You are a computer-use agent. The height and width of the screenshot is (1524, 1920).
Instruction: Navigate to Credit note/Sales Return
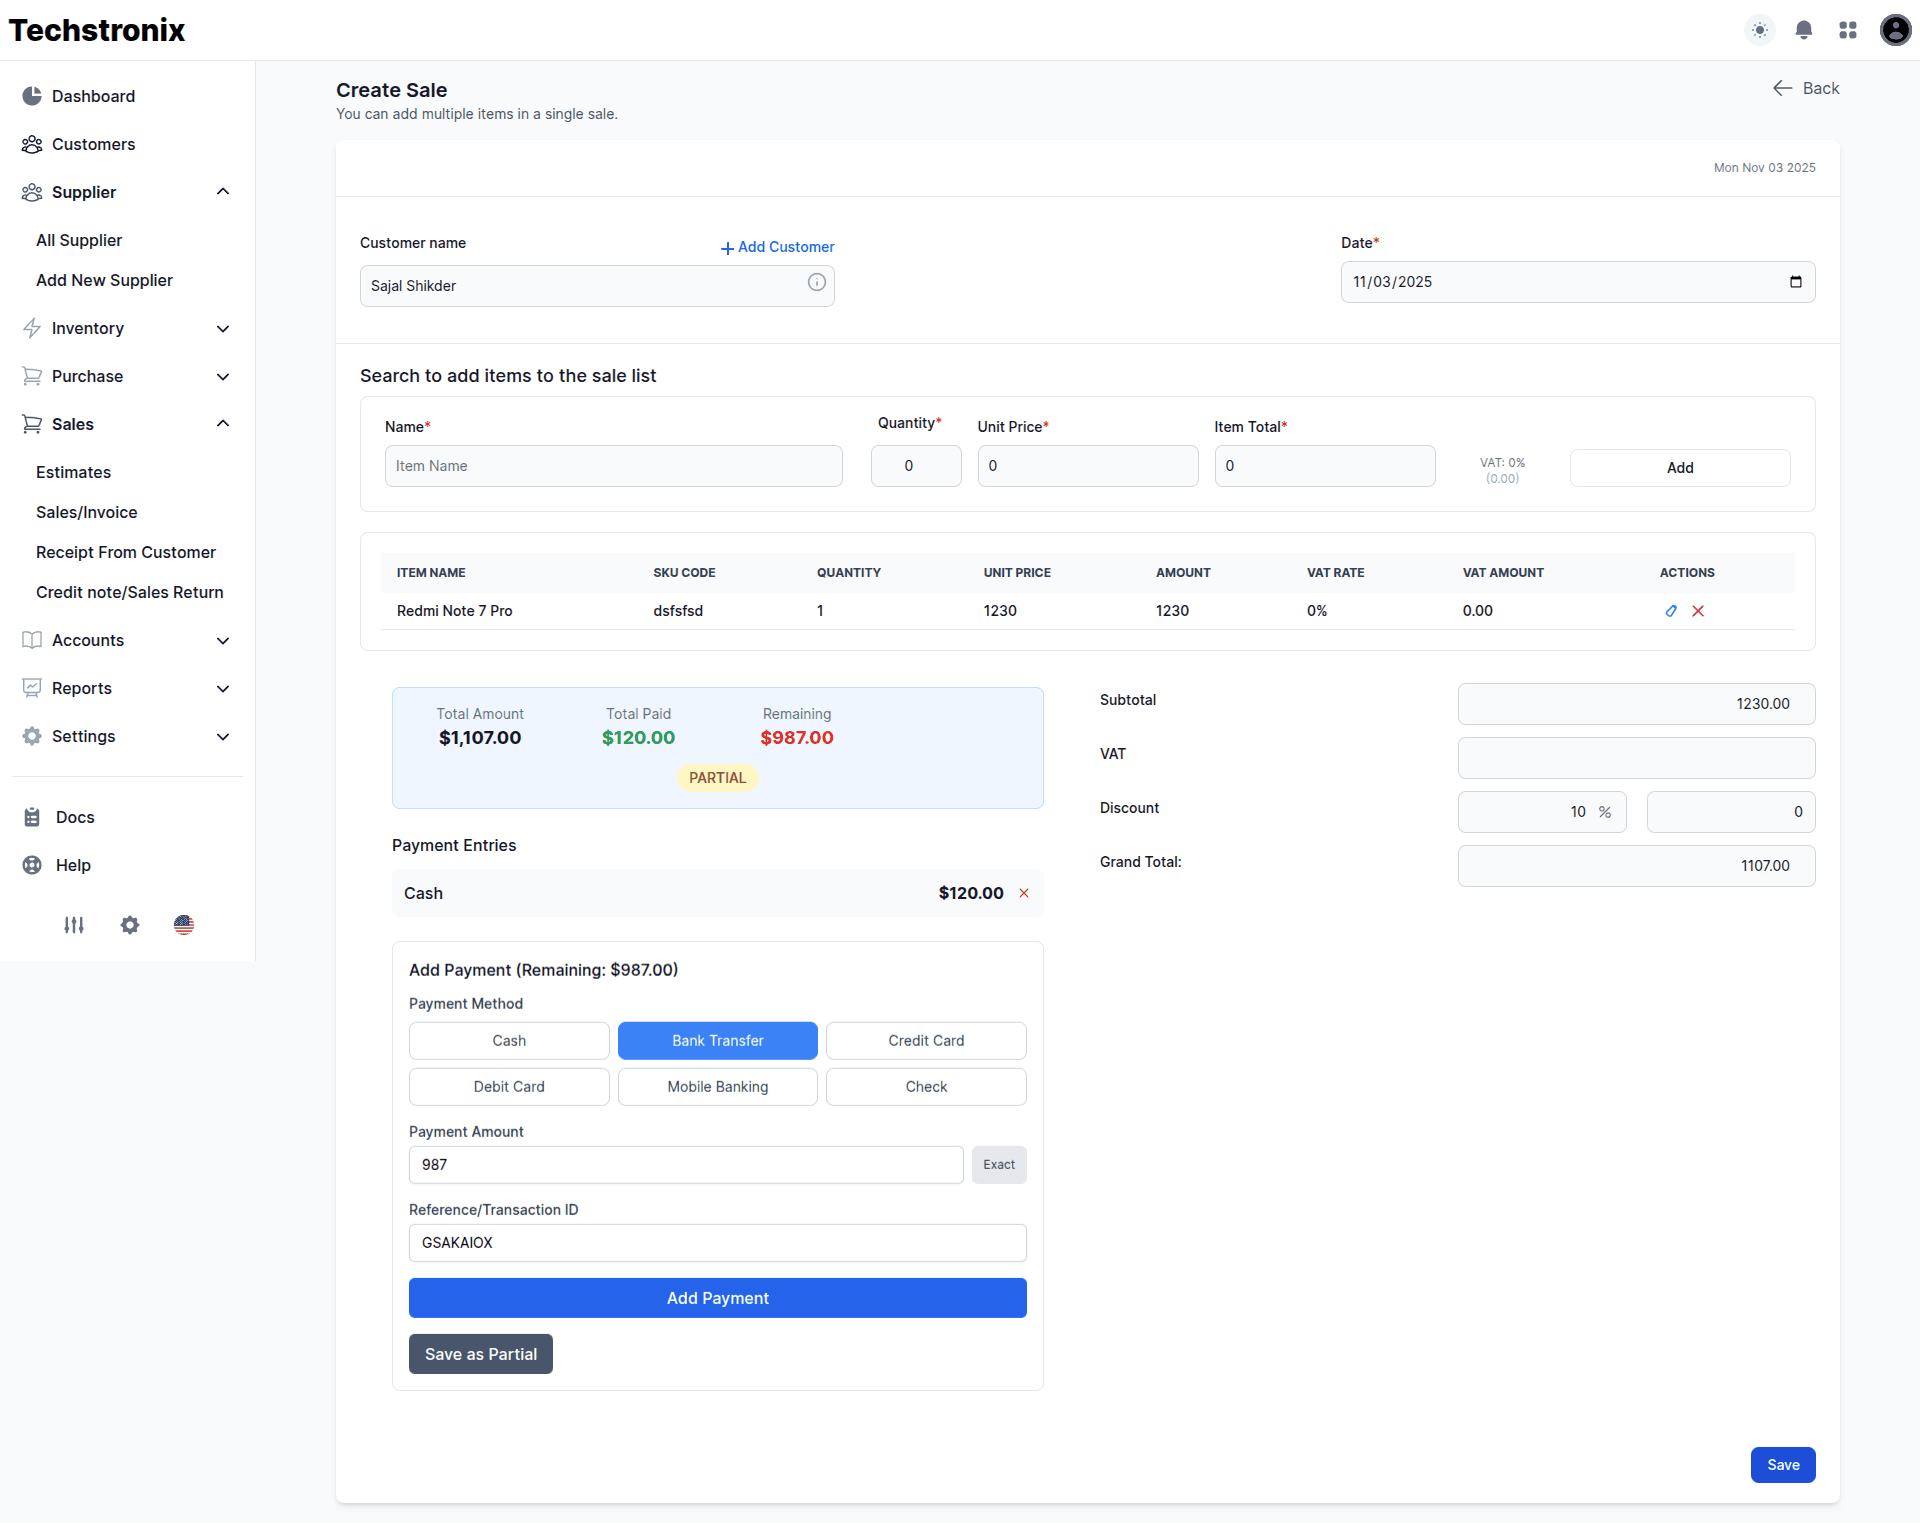point(129,592)
